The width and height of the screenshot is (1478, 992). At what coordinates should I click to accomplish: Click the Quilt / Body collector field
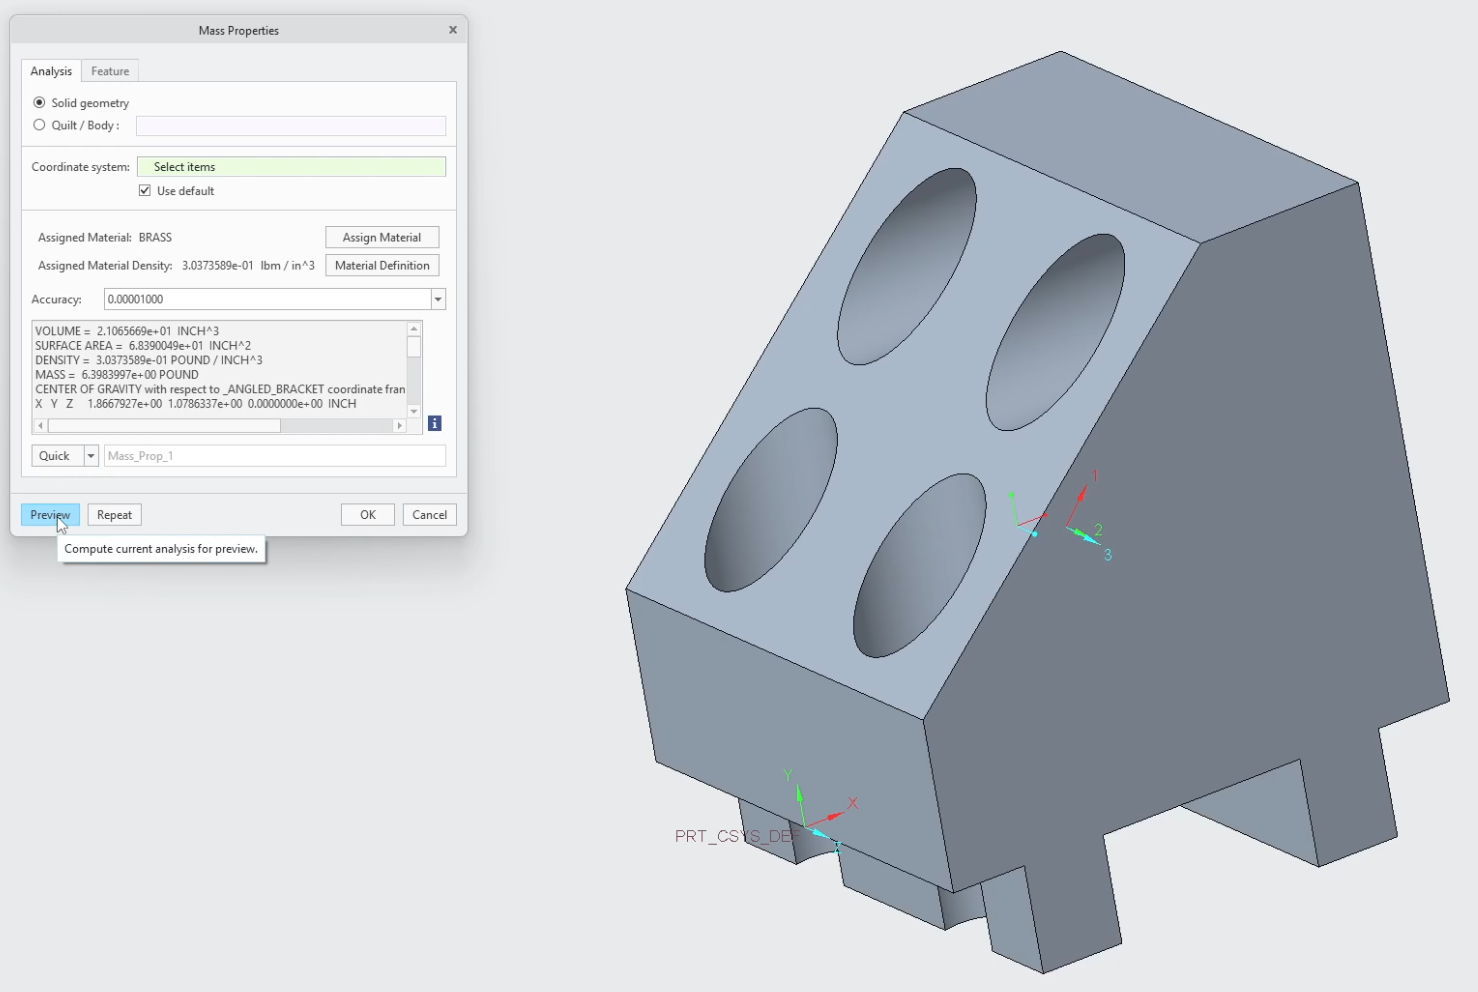pyautogui.click(x=291, y=126)
